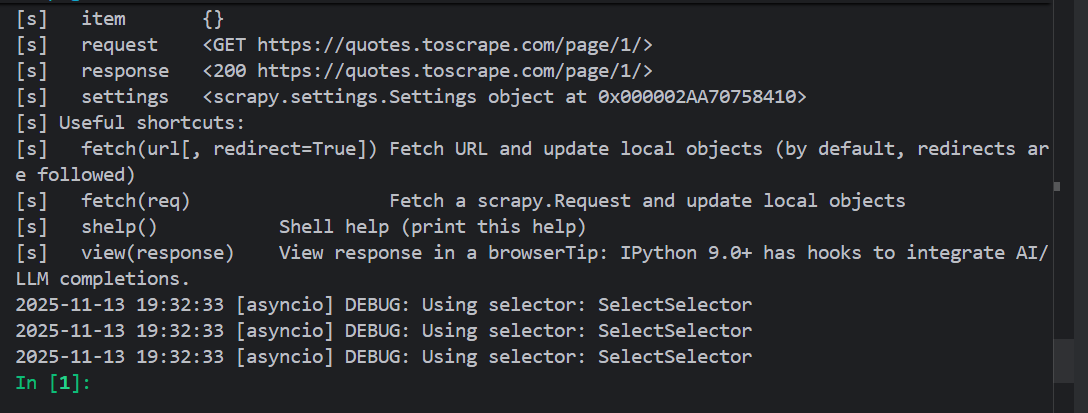Click the fetch(url[, redirect=True]) shortcut text

pyautogui.click(x=229, y=149)
